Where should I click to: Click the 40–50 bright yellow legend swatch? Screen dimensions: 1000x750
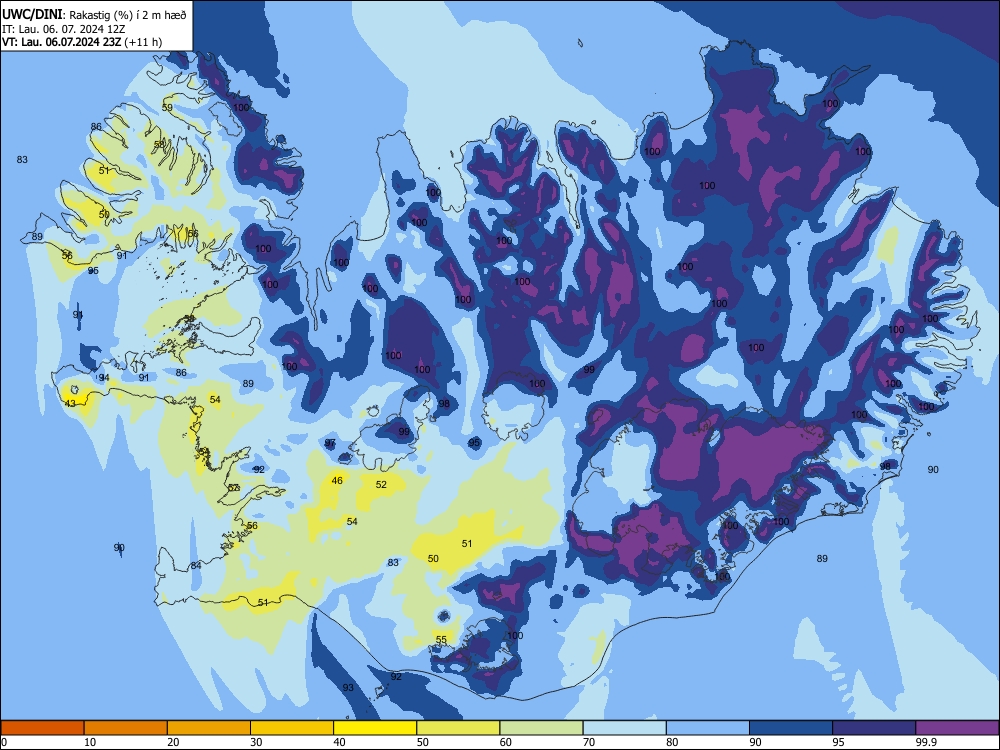point(375,728)
